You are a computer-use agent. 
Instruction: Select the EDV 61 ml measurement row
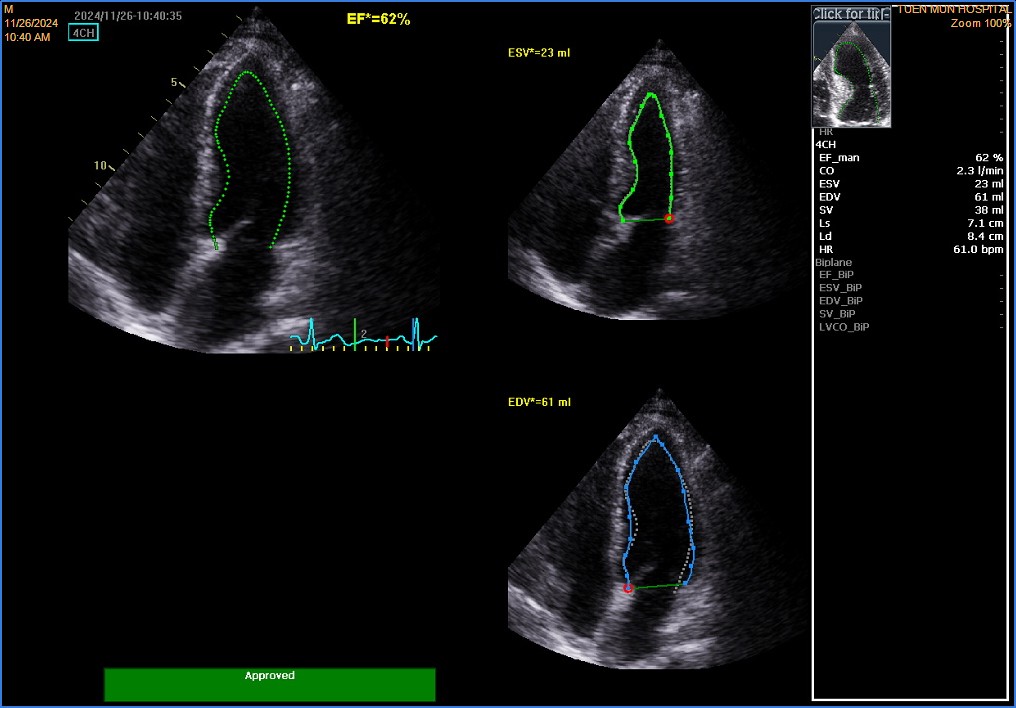coord(909,197)
